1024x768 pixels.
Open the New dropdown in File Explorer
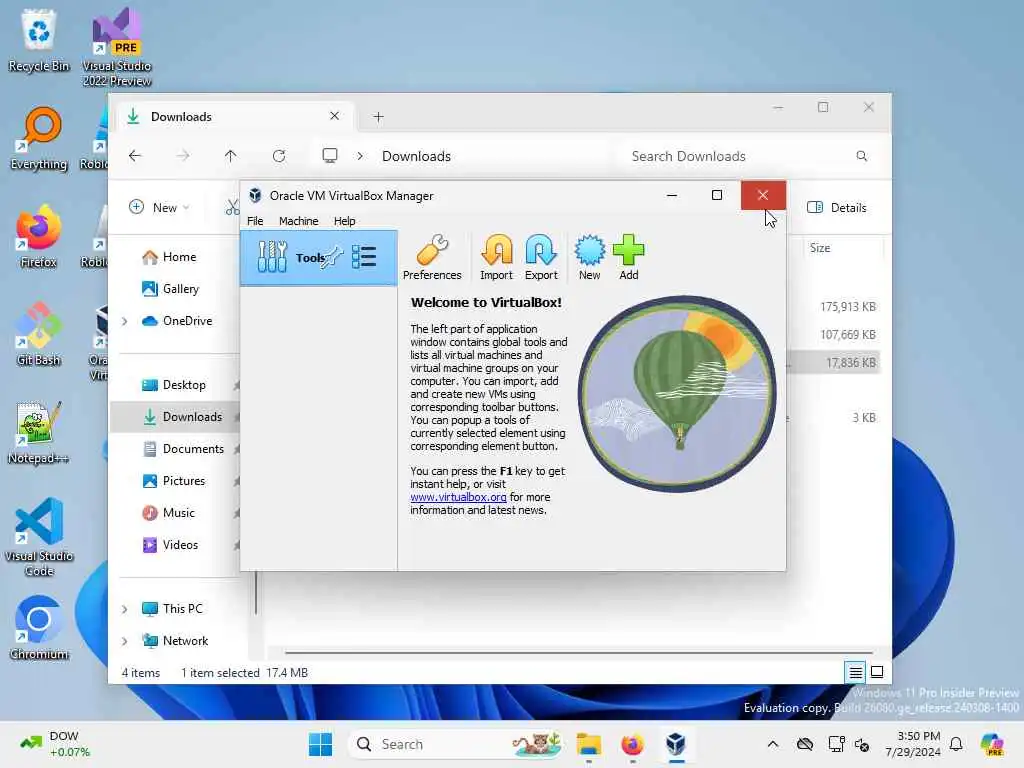(x=159, y=208)
